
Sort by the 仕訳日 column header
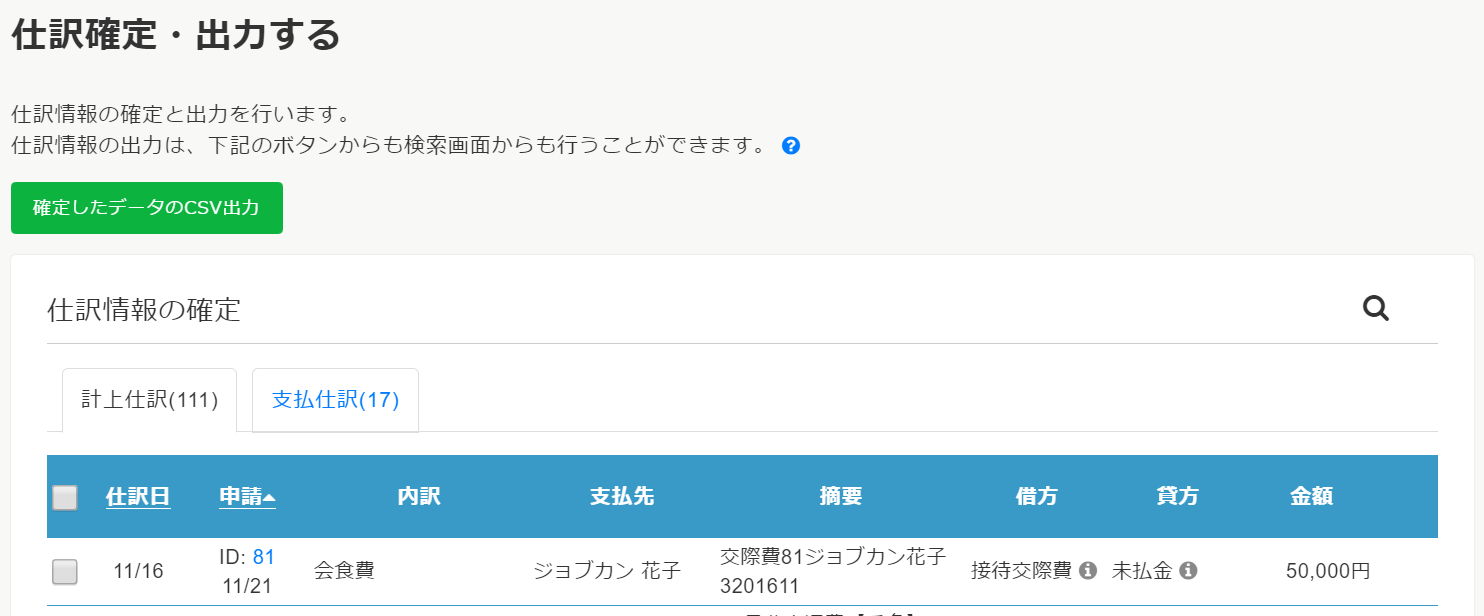(138, 496)
